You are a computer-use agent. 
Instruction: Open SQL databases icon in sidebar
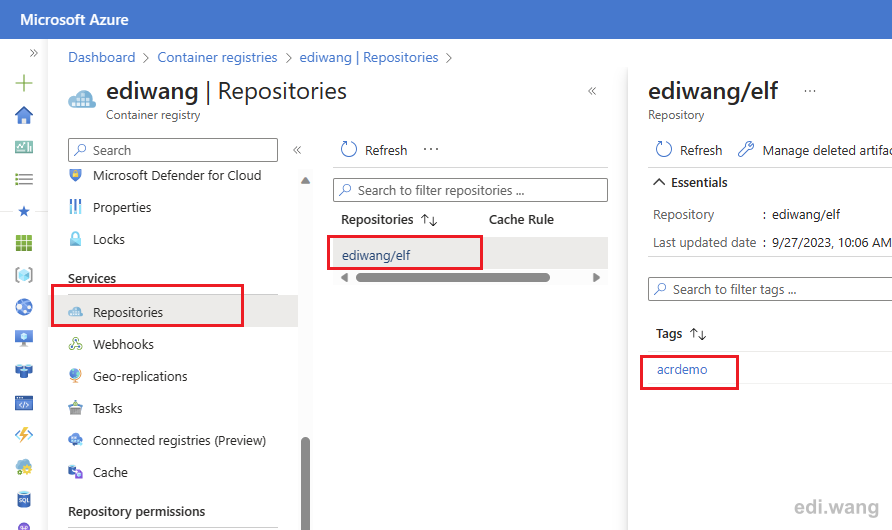click(24, 499)
